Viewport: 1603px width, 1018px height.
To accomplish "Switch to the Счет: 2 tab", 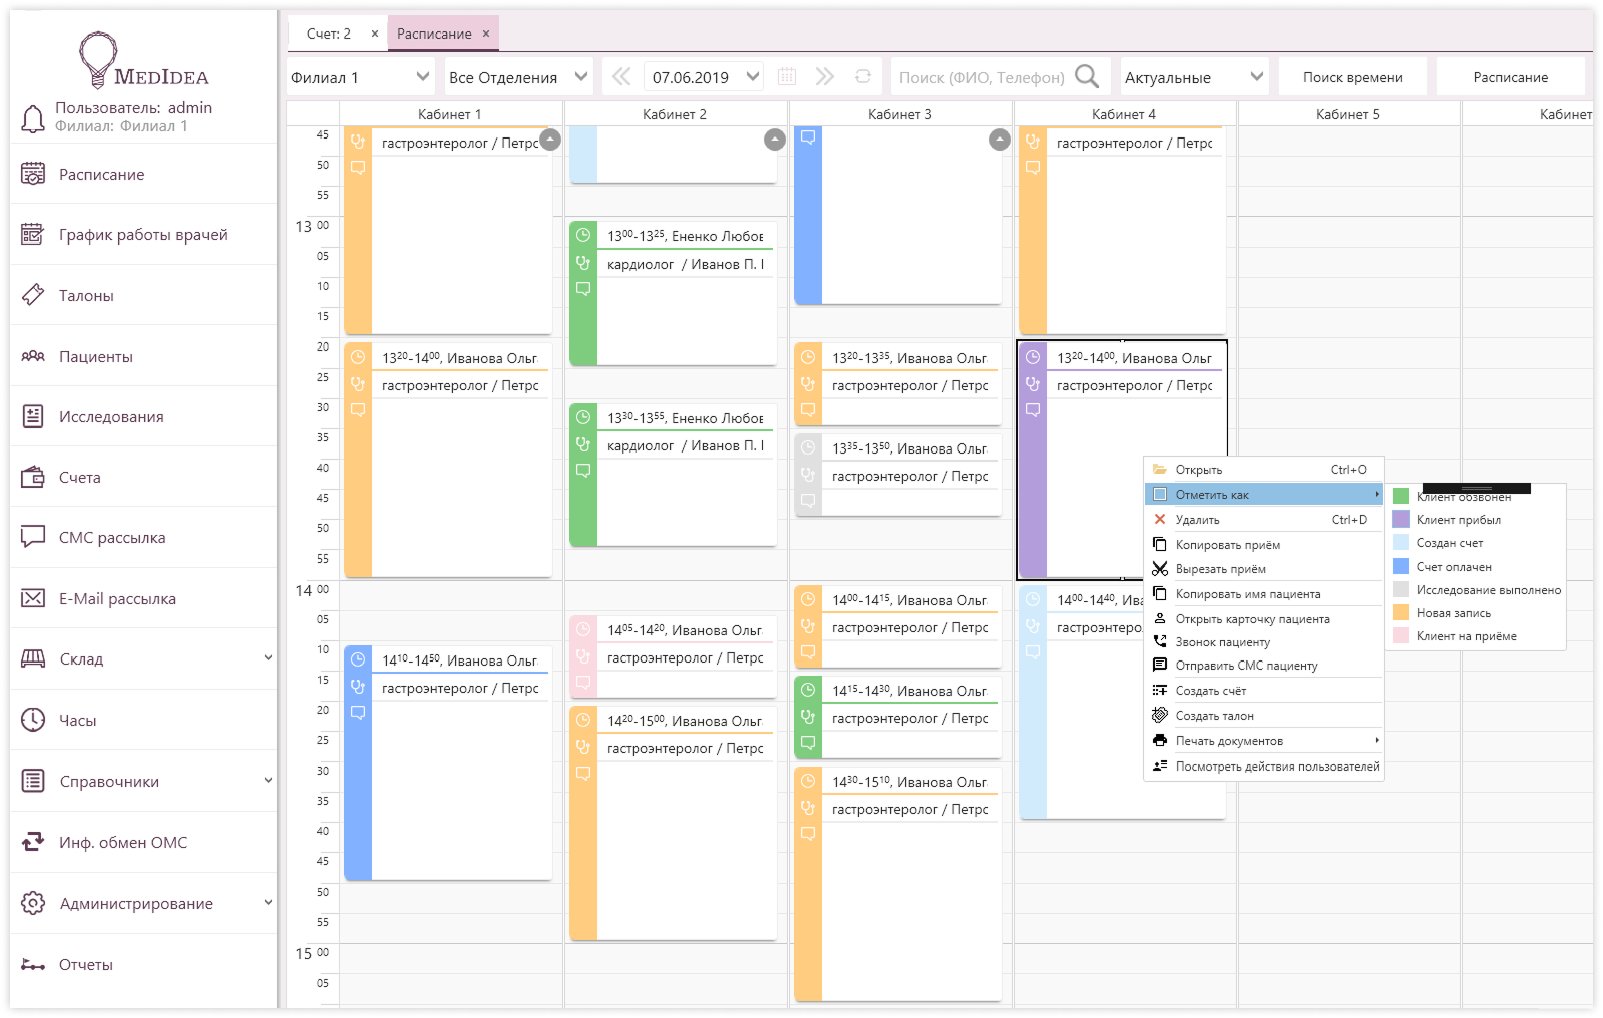I will [x=328, y=34].
